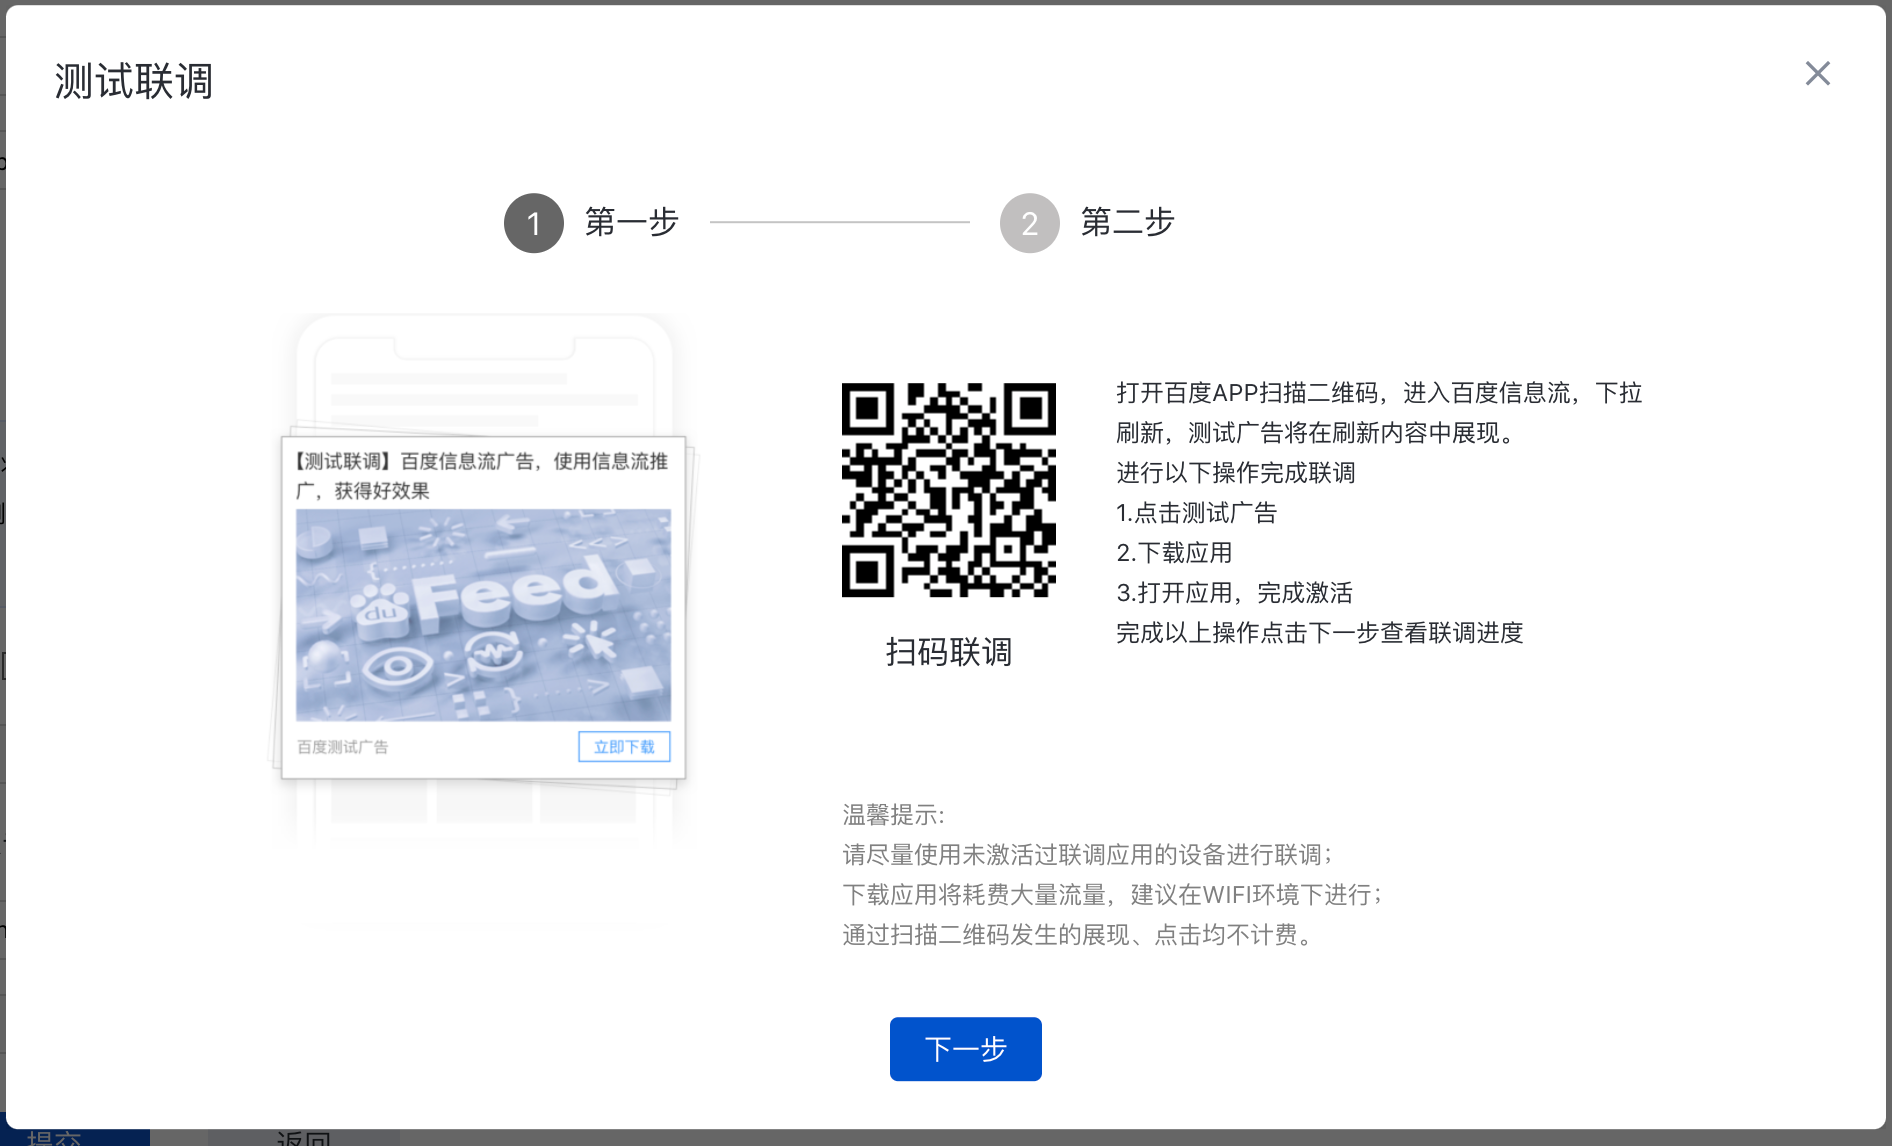Click 返回 button behind the dialog
This screenshot has height=1146, width=1892.
point(304,1137)
